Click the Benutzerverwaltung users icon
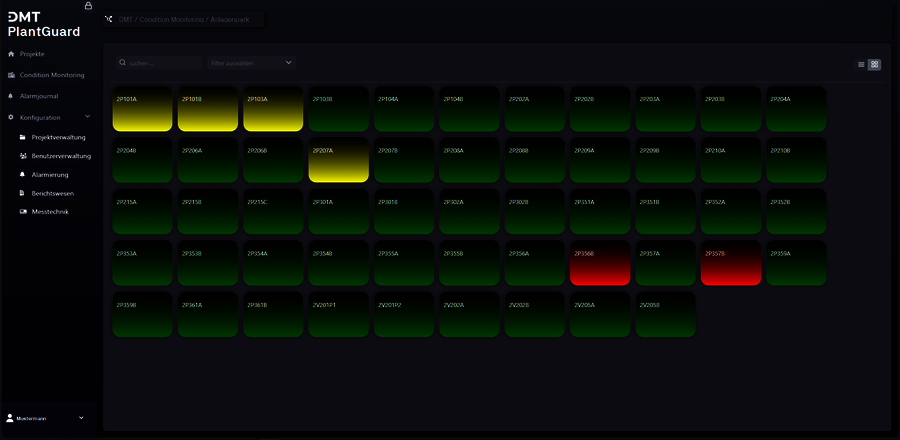 pos(23,156)
